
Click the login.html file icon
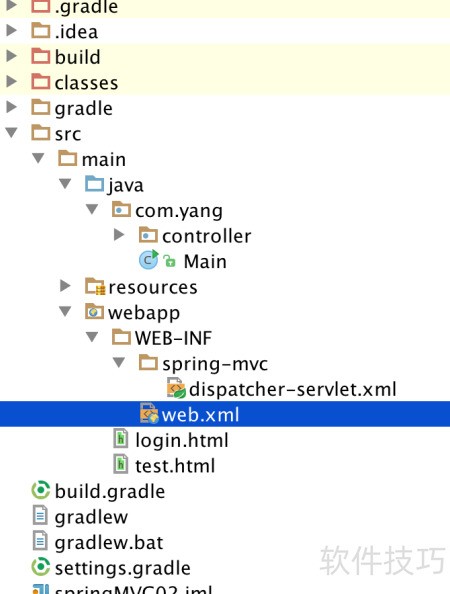[x=121, y=439]
